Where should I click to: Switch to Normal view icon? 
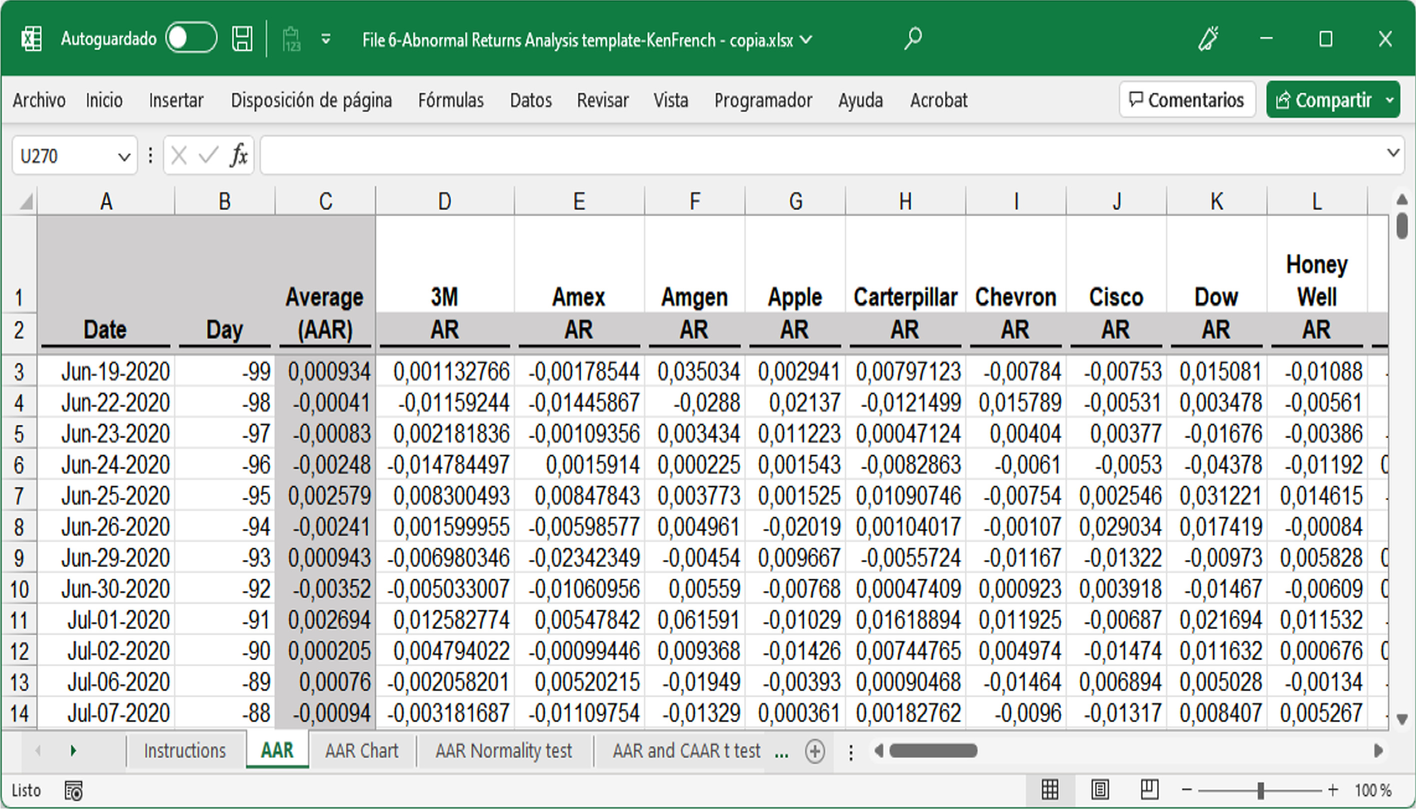click(1049, 790)
